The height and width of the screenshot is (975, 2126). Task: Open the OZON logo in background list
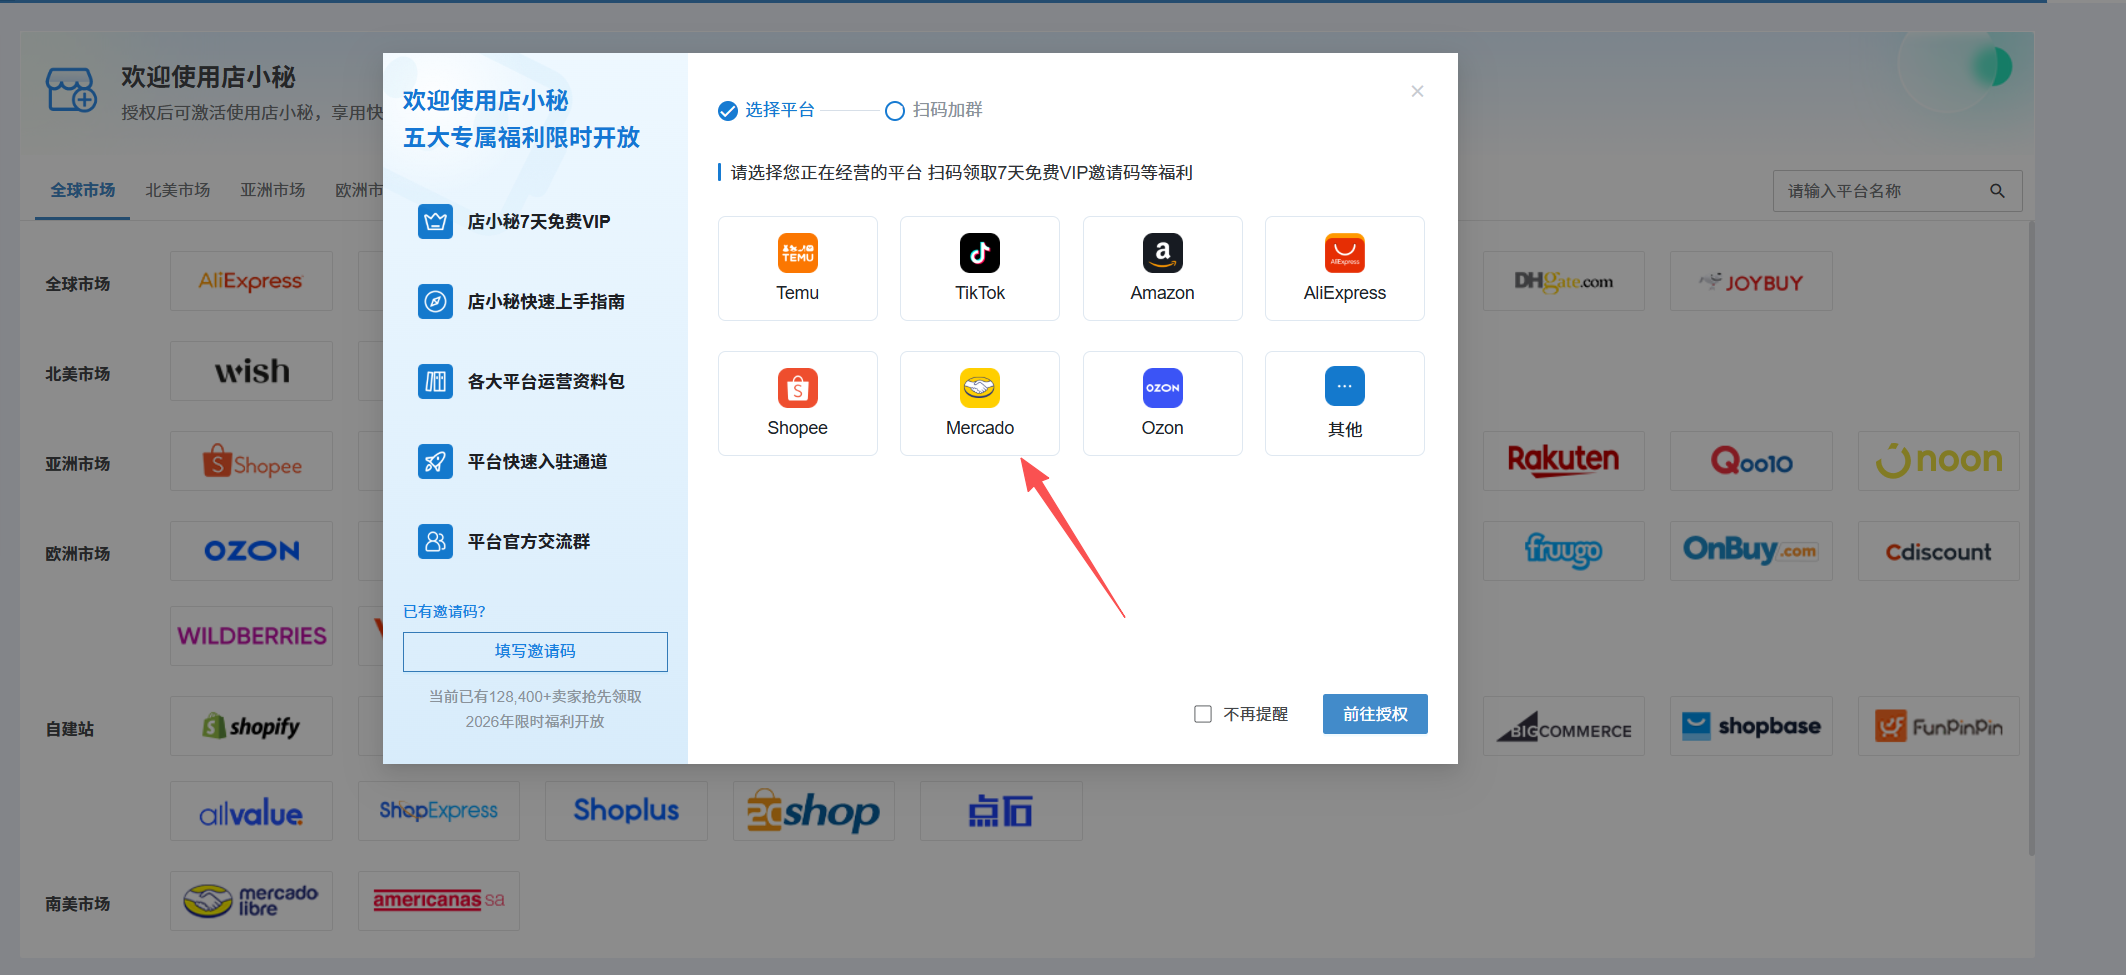(x=251, y=551)
